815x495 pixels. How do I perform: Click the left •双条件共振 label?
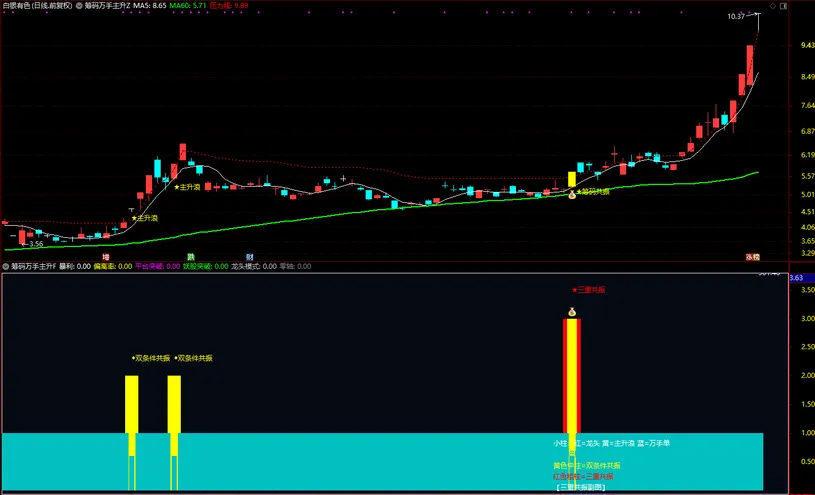coord(151,358)
